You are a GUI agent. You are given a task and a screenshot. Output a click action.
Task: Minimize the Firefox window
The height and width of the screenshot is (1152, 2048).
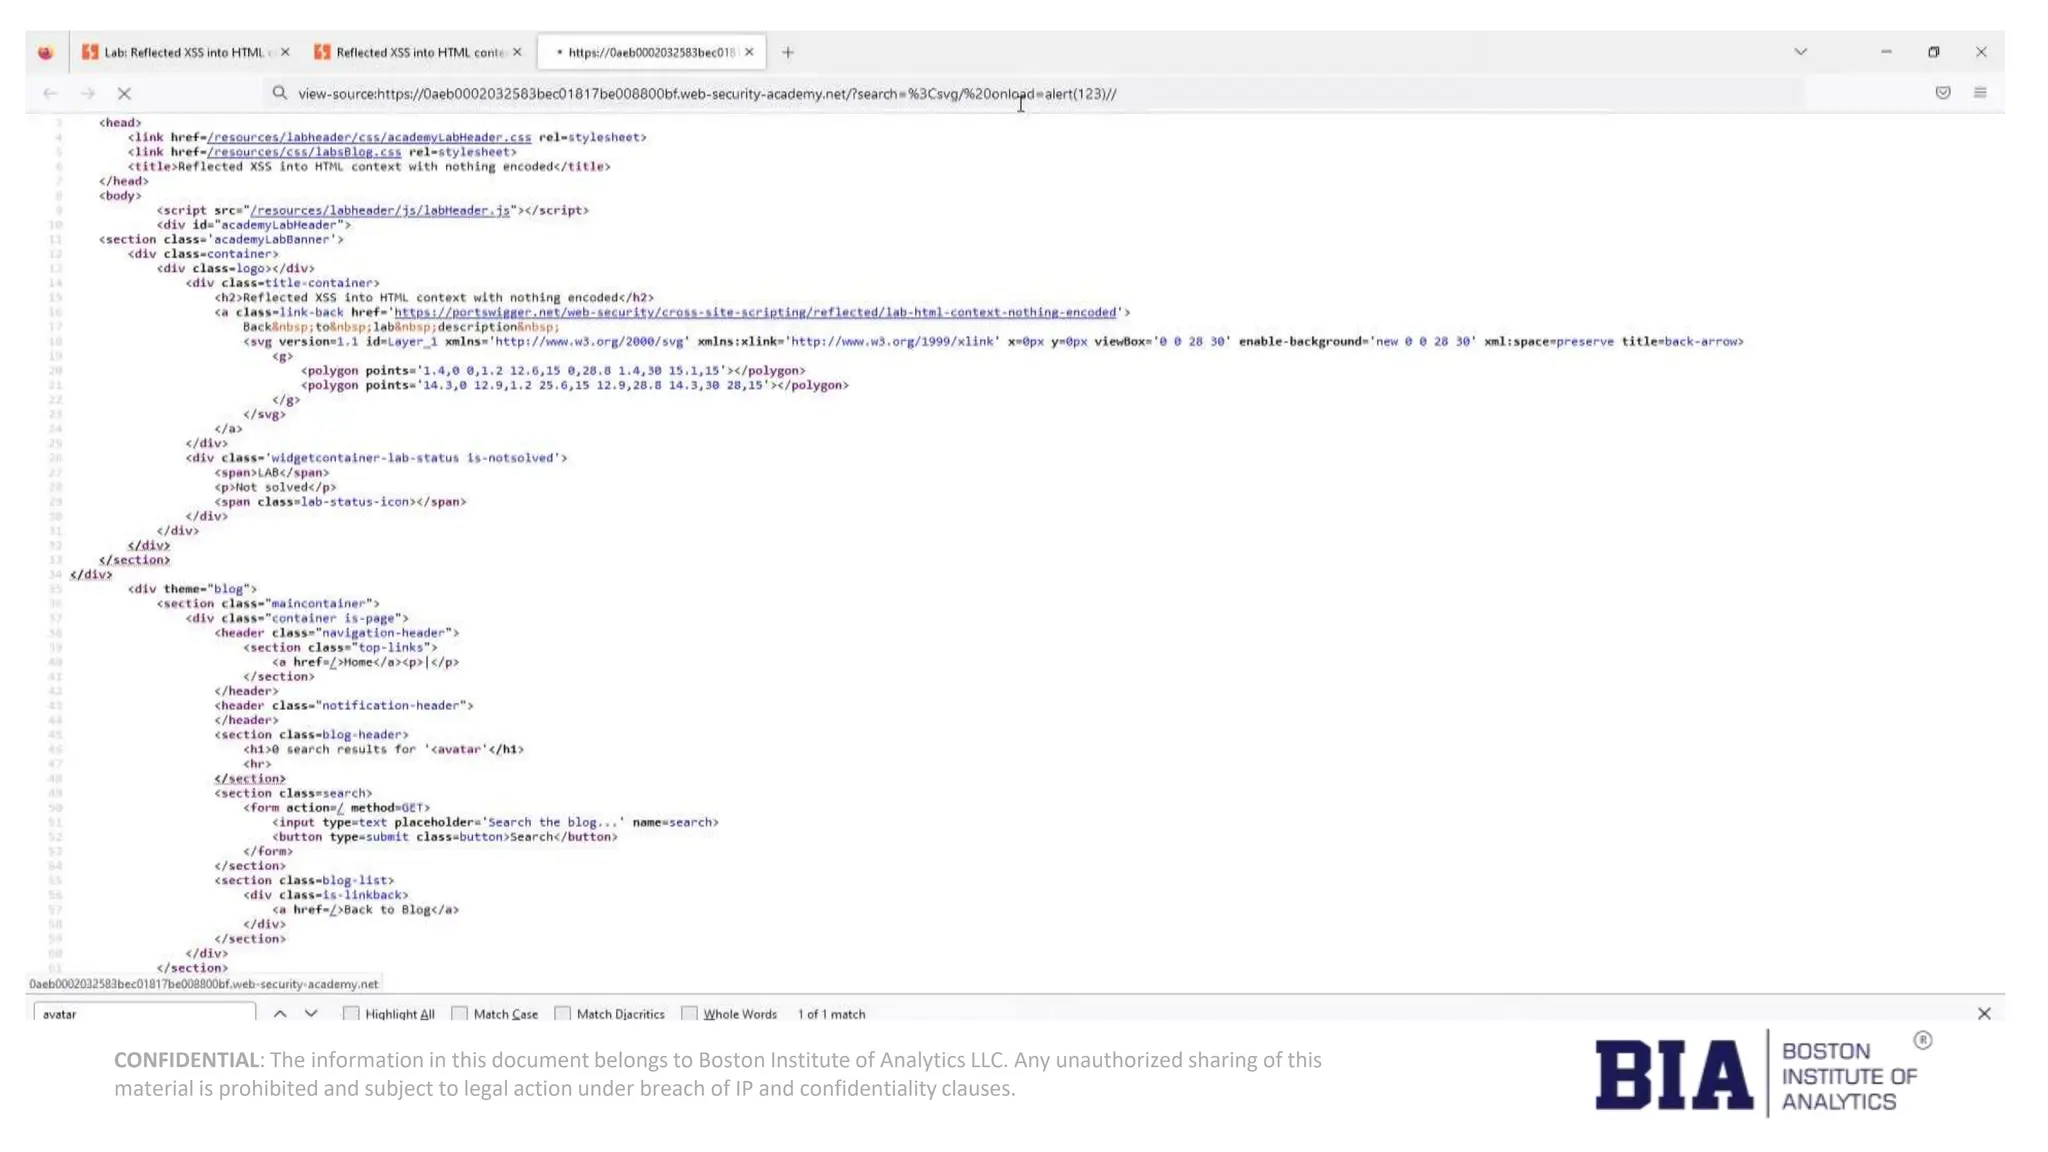[x=1886, y=52]
